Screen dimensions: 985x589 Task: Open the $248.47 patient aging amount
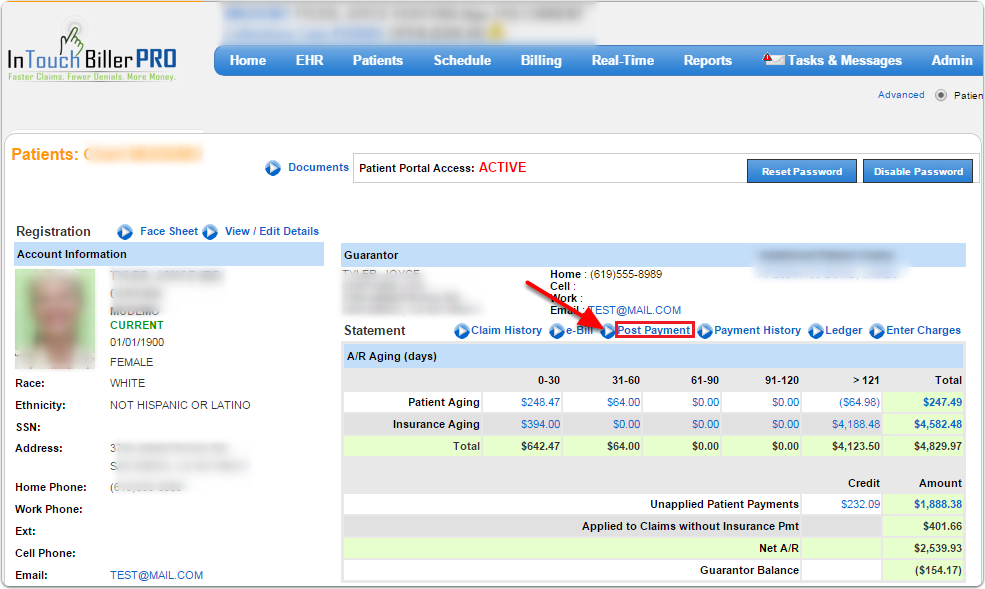[540, 402]
